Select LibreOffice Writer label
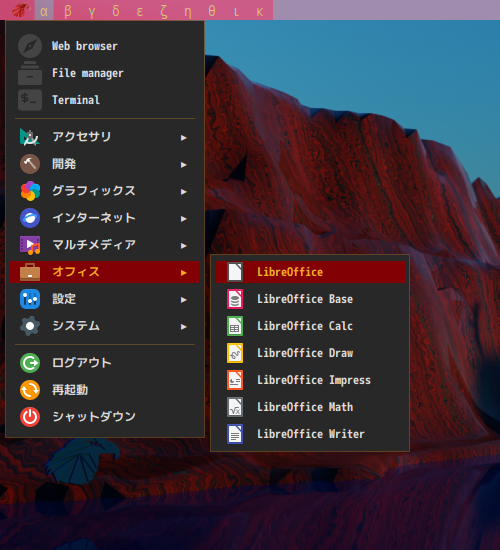 (311, 434)
